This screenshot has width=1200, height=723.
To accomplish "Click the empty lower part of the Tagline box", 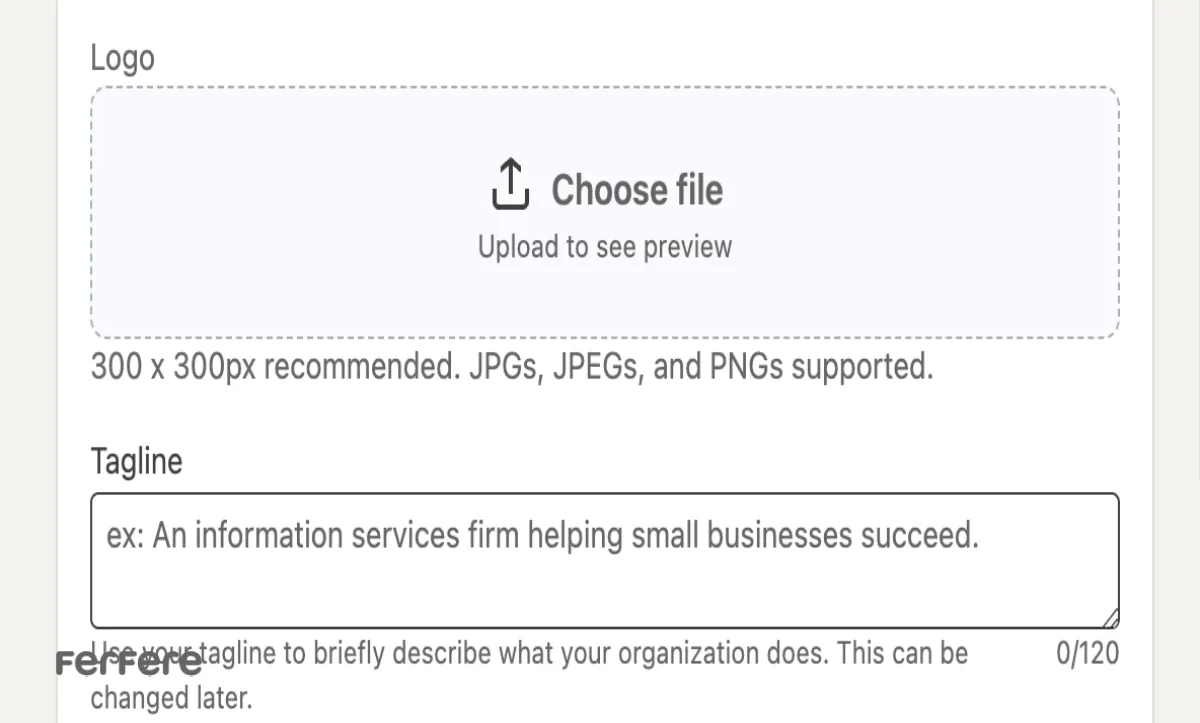I will click(x=605, y=595).
